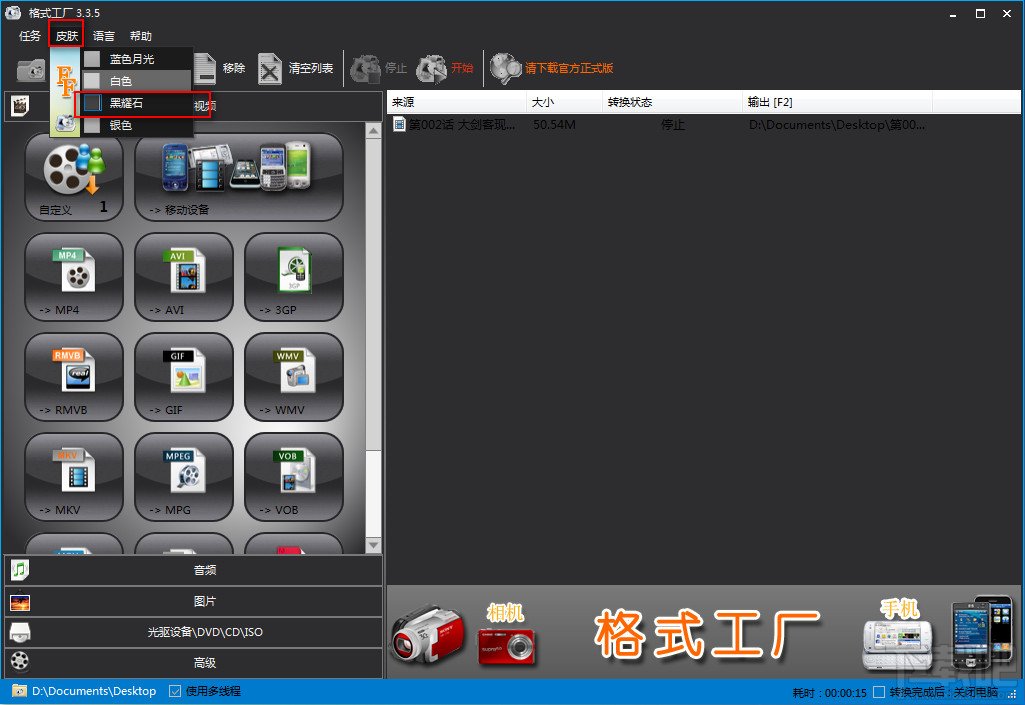
Task: Select the RMVB conversion icon
Action: (x=74, y=377)
